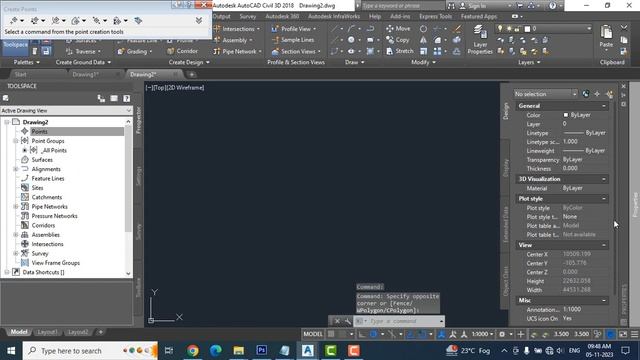Open File Explorer from the taskbar

point(239,350)
